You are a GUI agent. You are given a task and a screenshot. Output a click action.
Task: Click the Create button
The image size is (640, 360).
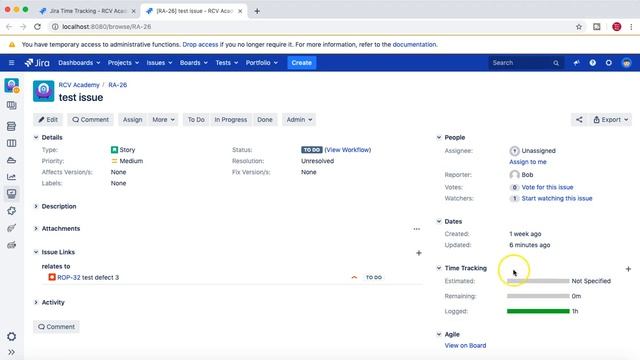(302, 62)
